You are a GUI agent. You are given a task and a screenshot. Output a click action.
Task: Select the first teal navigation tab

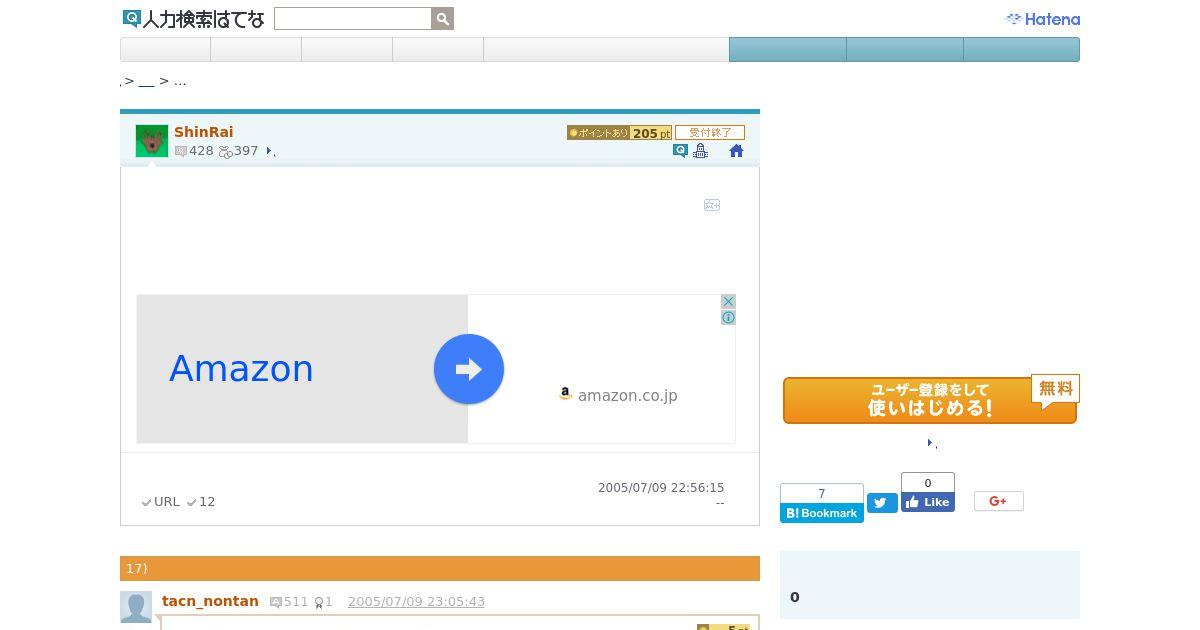click(788, 50)
